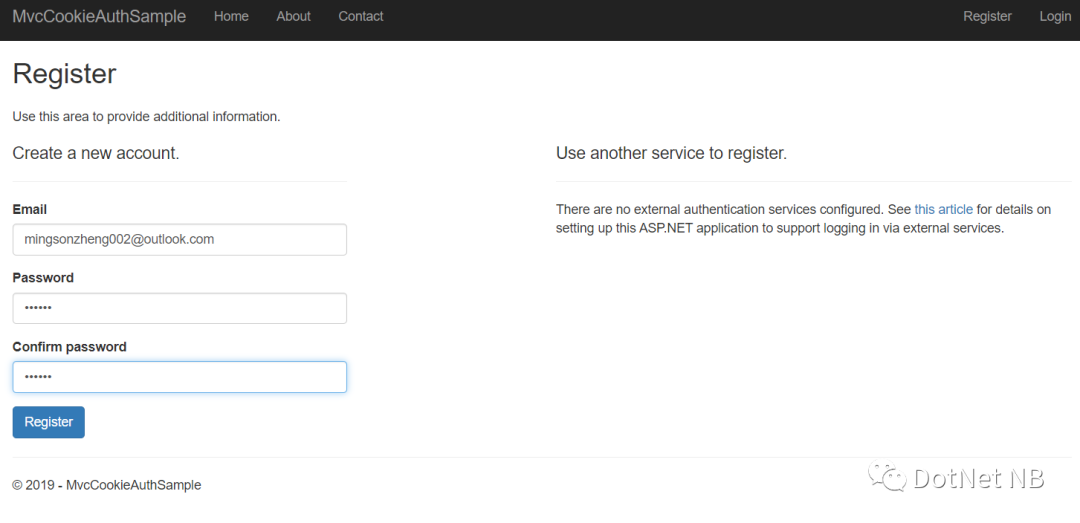This screenshot has height=523, width=1080.
Task: Click the Password field label
Action: click(43, 278)
